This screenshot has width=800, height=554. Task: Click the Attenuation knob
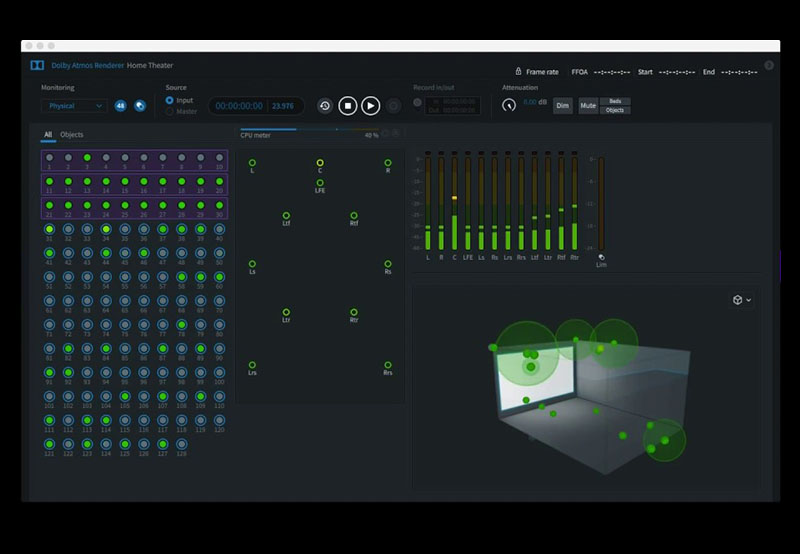point(509,104)
